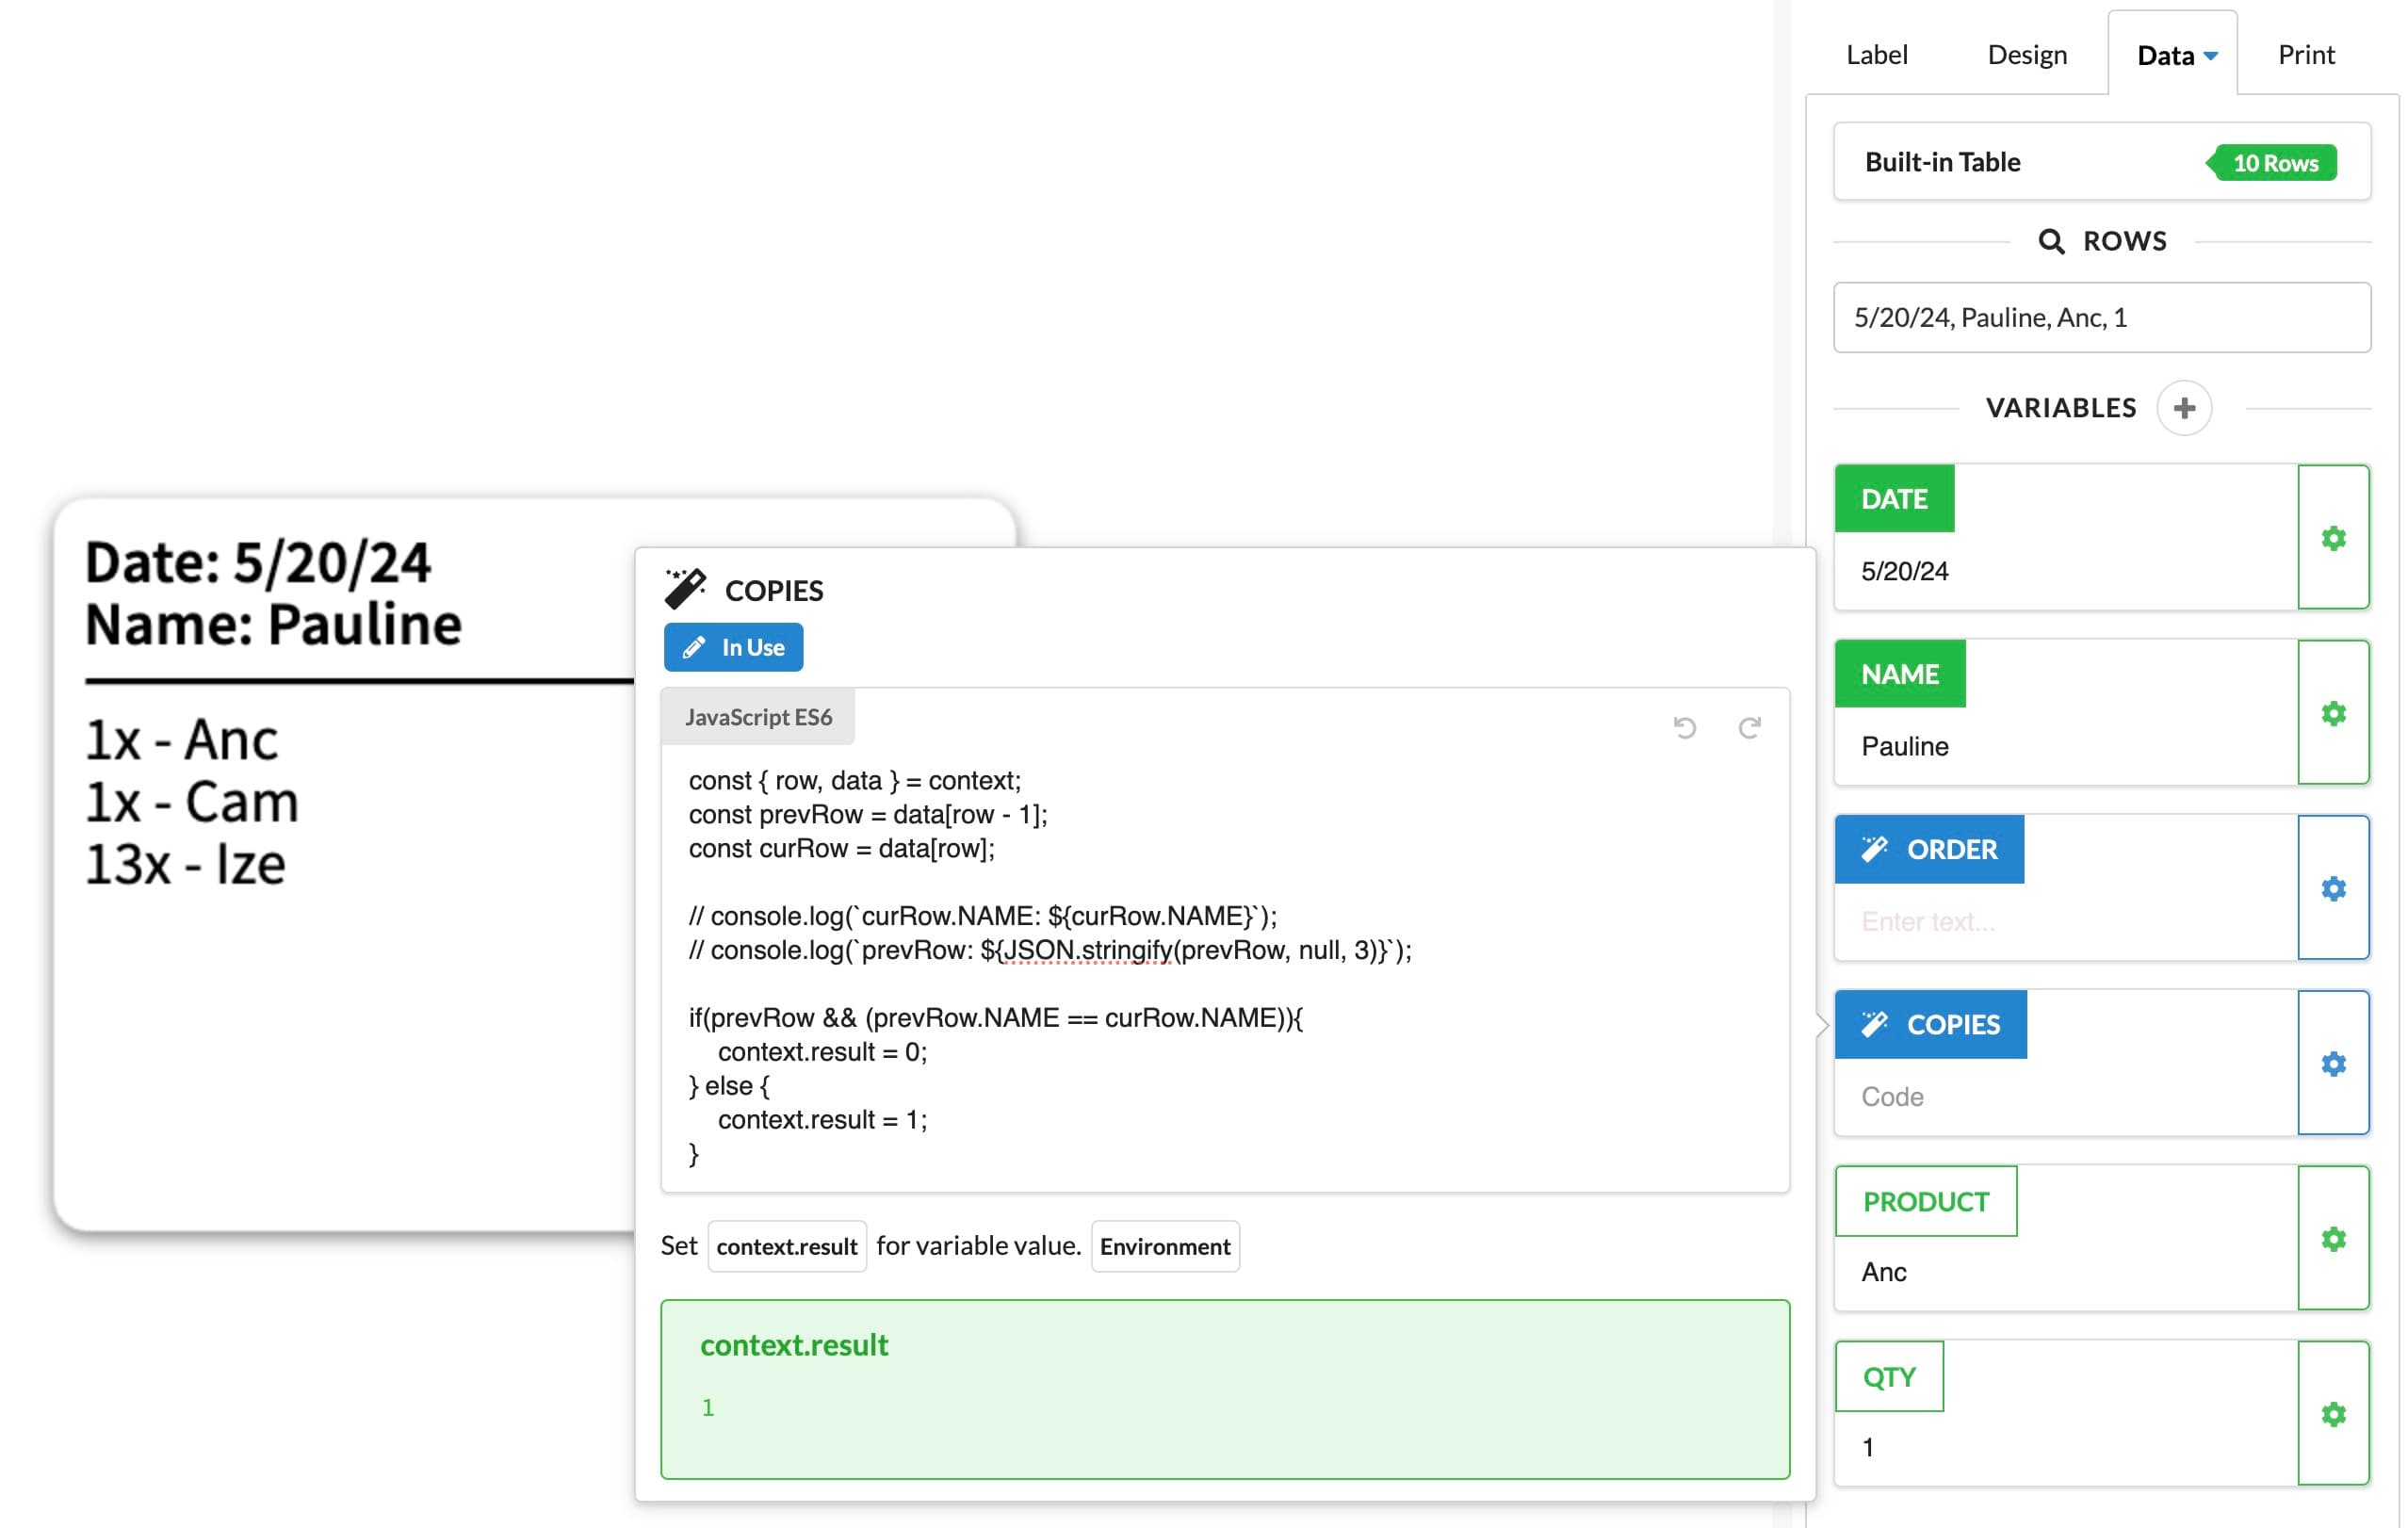Add a new variable with plus button

coord(2184,408)
